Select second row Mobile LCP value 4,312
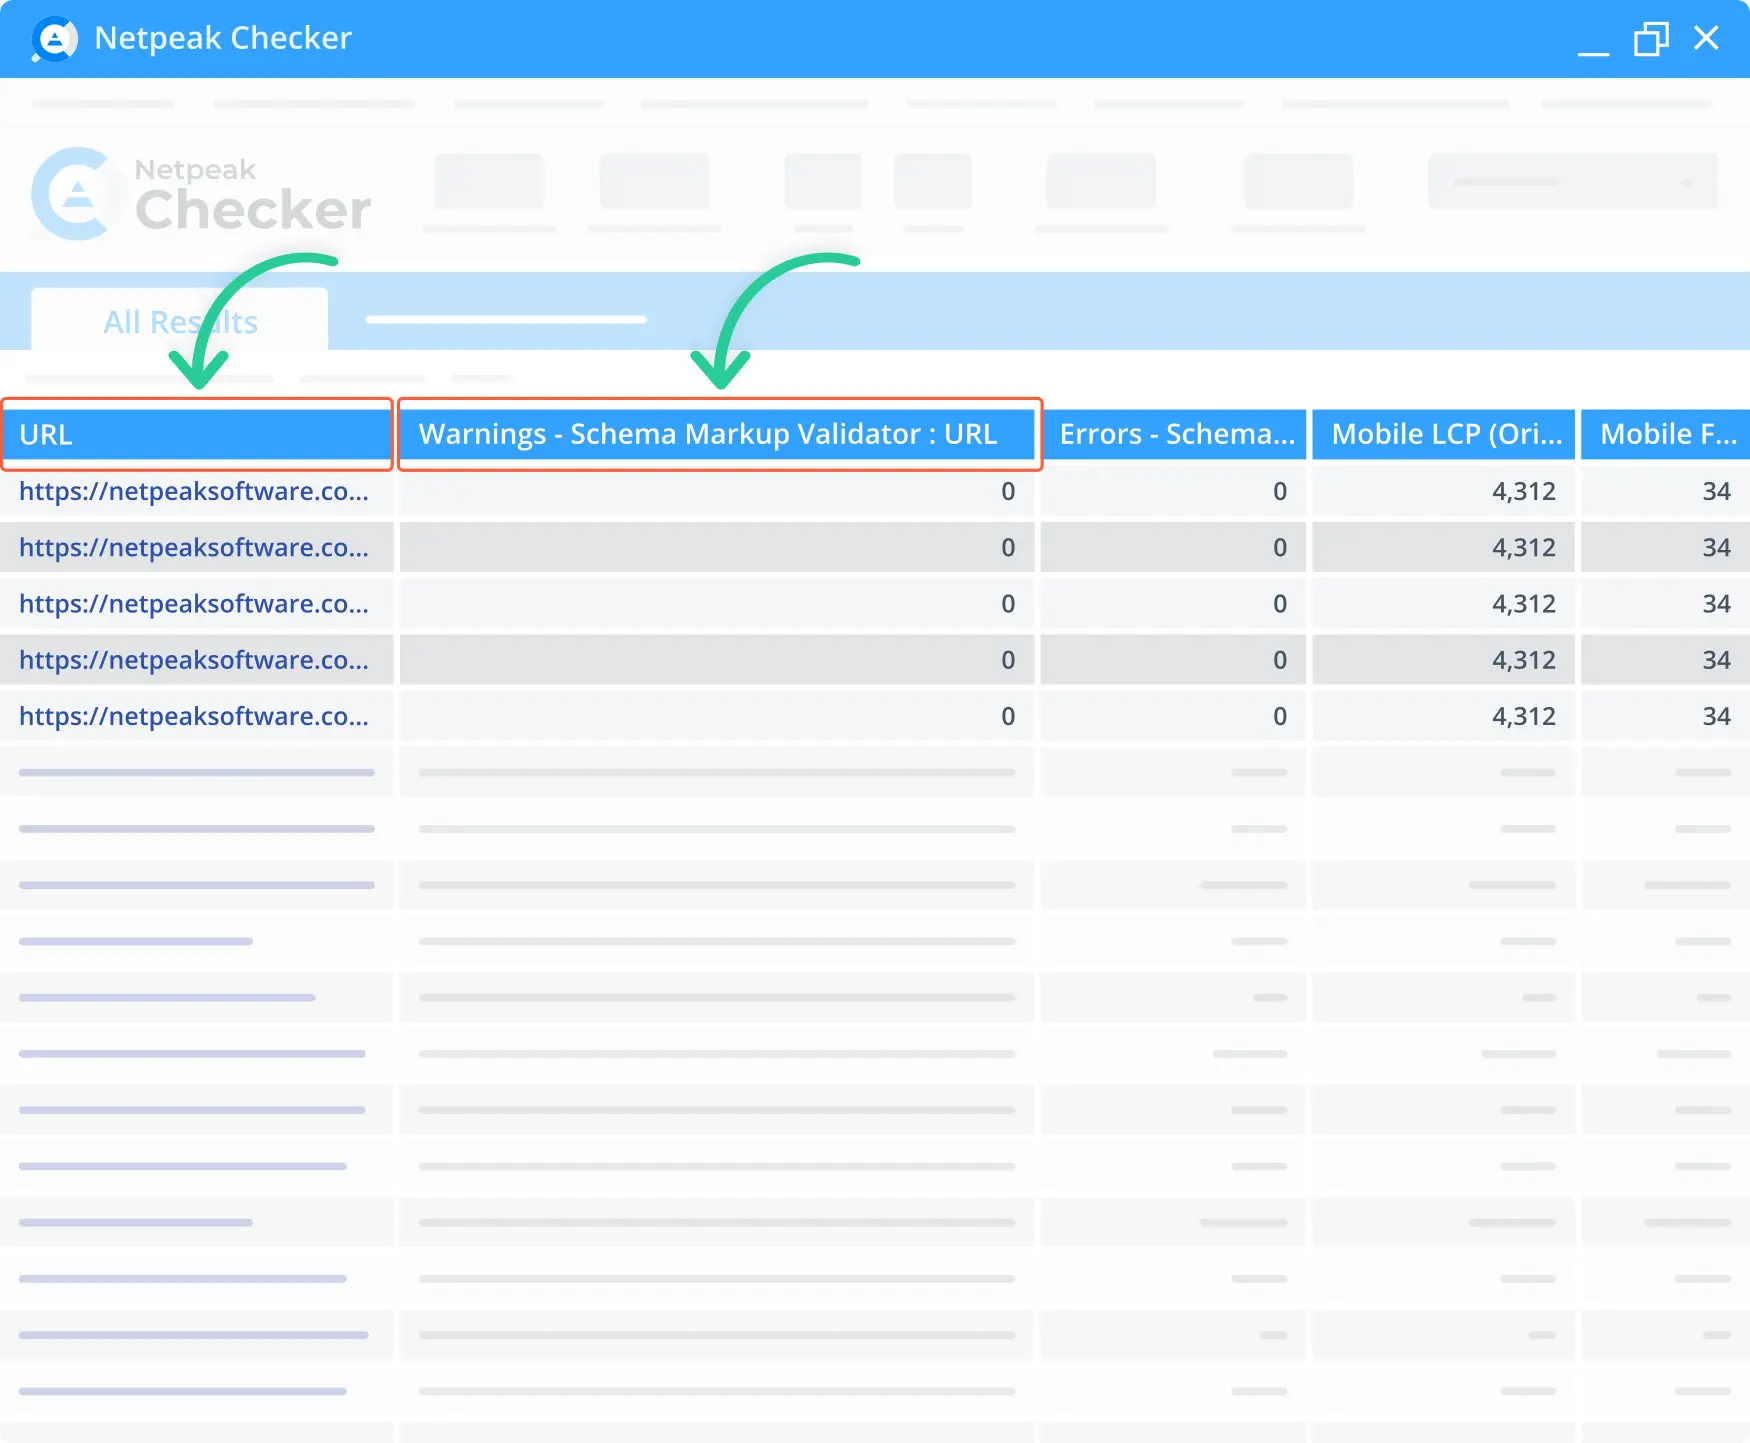Viewport: 1750px width, 1443px height. pyautogui.click(x=1524, y=547)
